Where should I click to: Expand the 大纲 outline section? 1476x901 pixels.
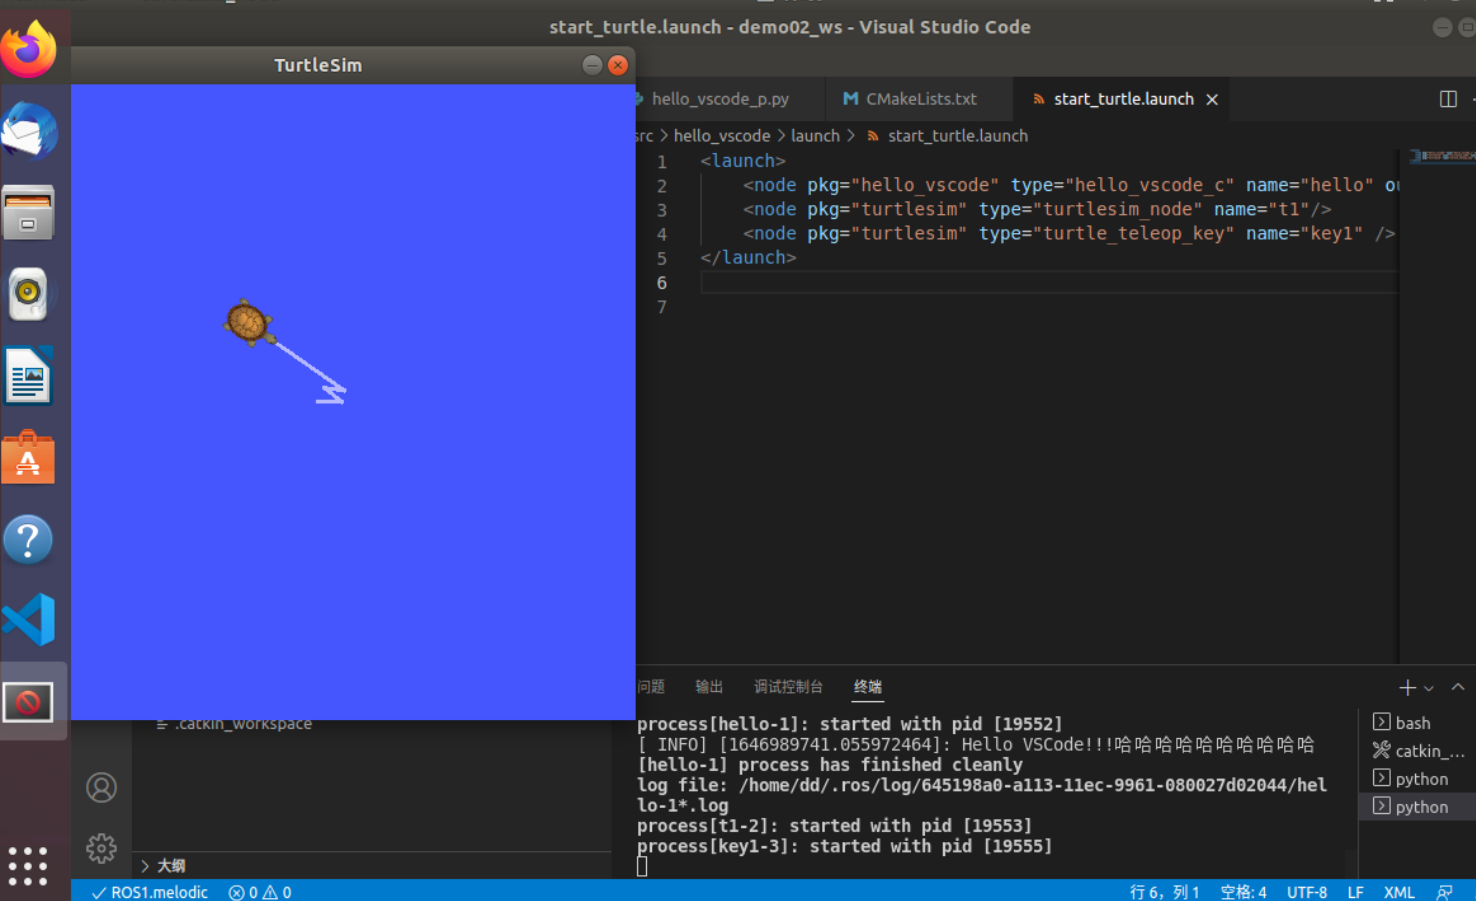168,865
